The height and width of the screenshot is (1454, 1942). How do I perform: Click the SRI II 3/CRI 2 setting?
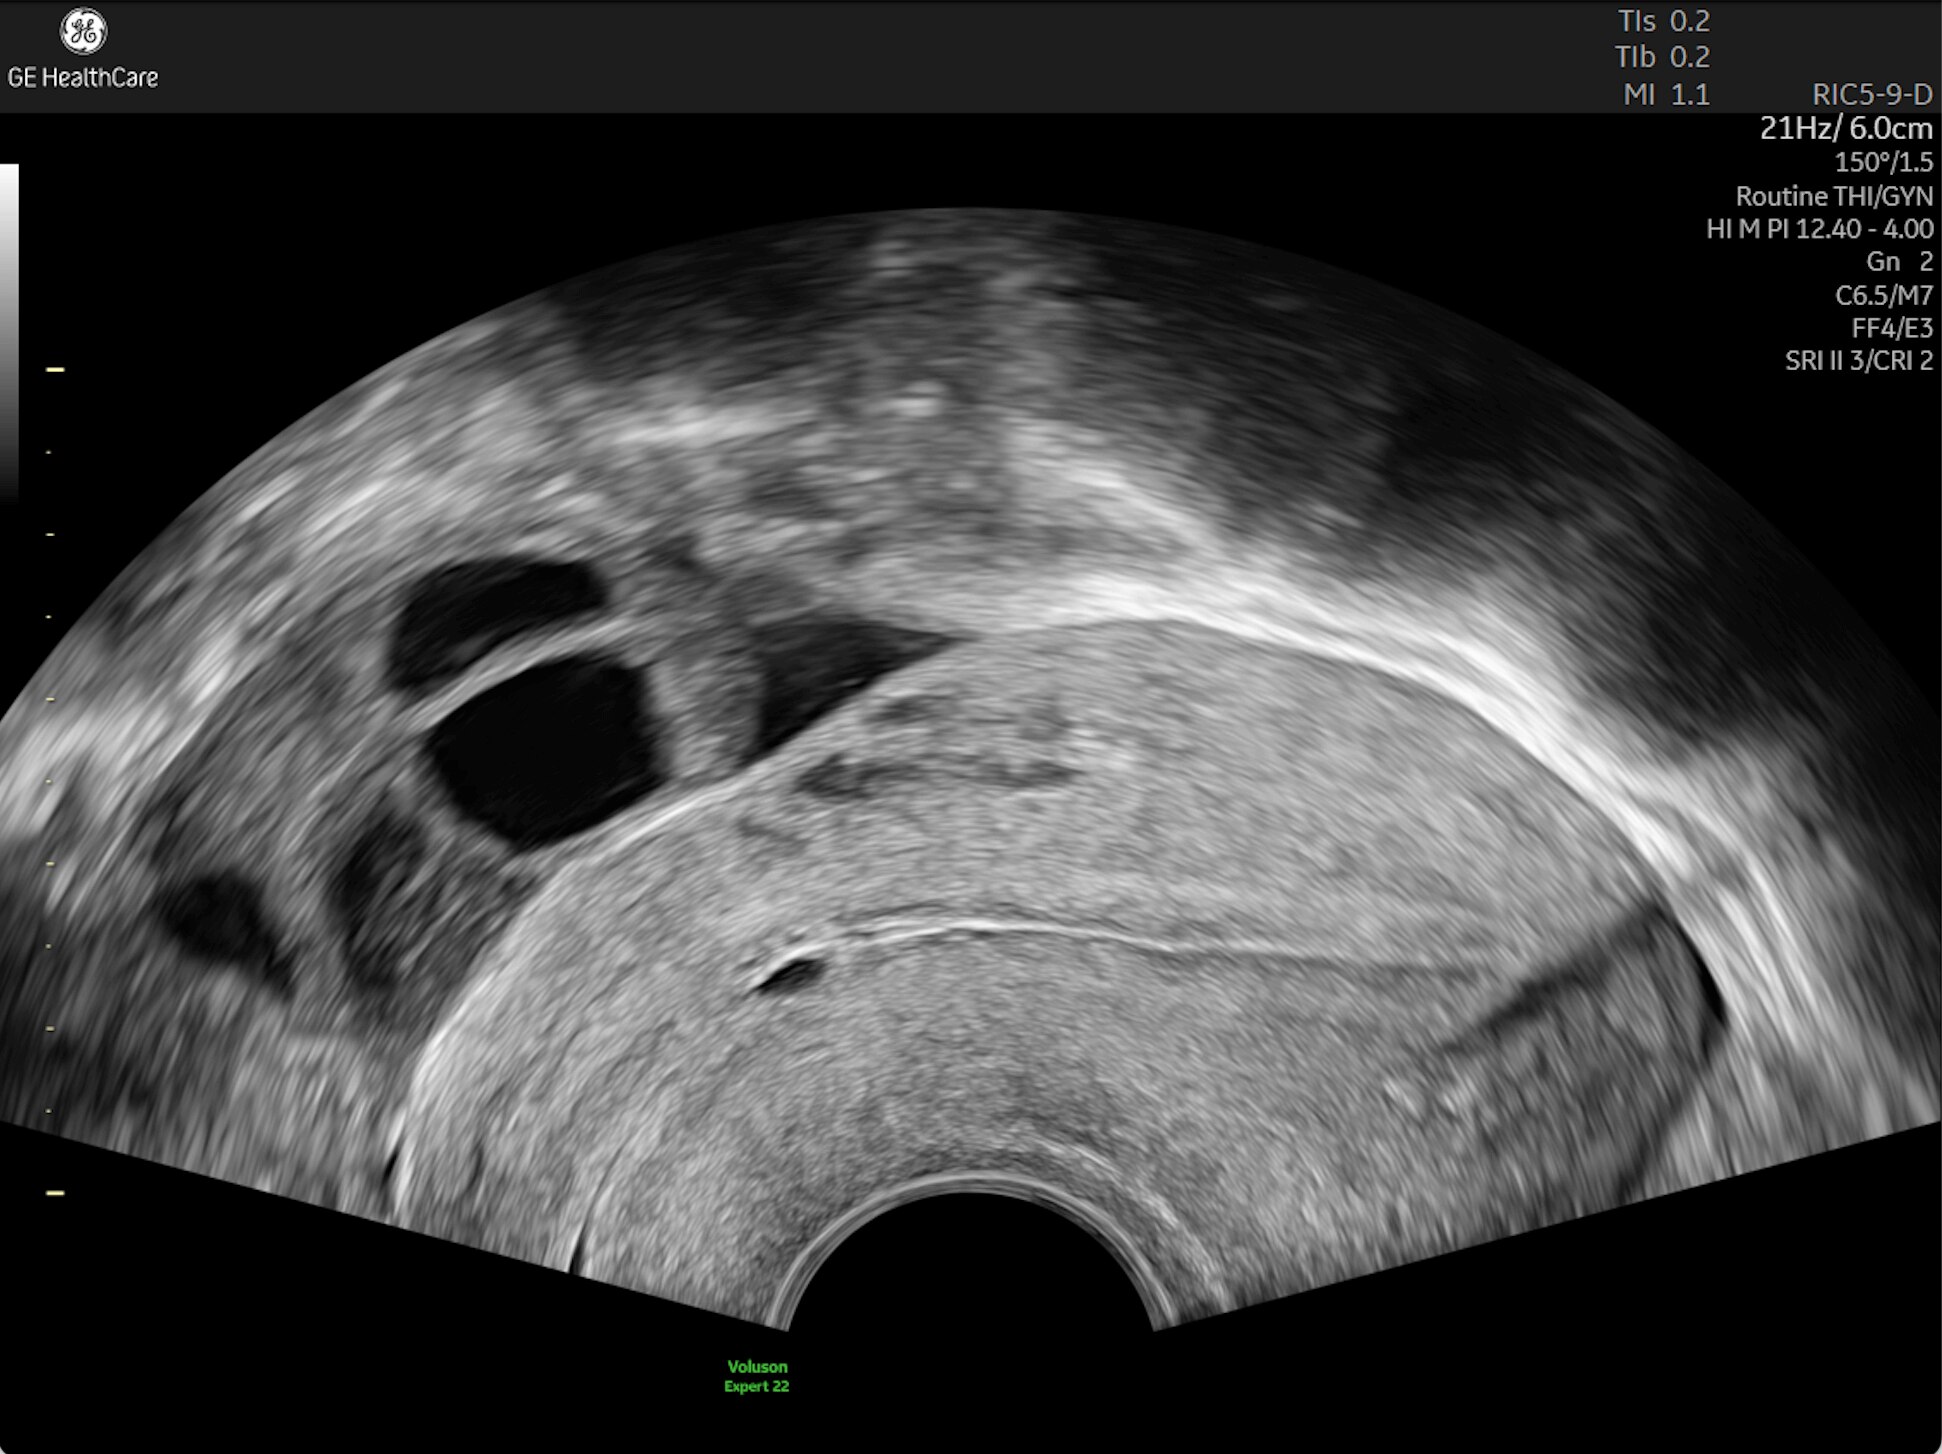tap(1858, 361)
